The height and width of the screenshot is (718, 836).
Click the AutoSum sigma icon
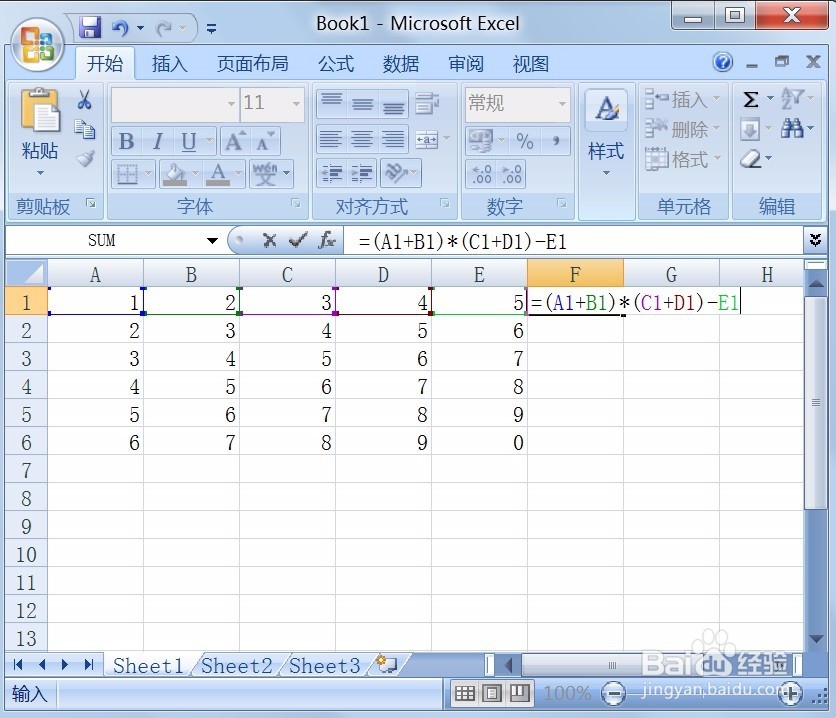pyautogui.click(x=751, y=100)
